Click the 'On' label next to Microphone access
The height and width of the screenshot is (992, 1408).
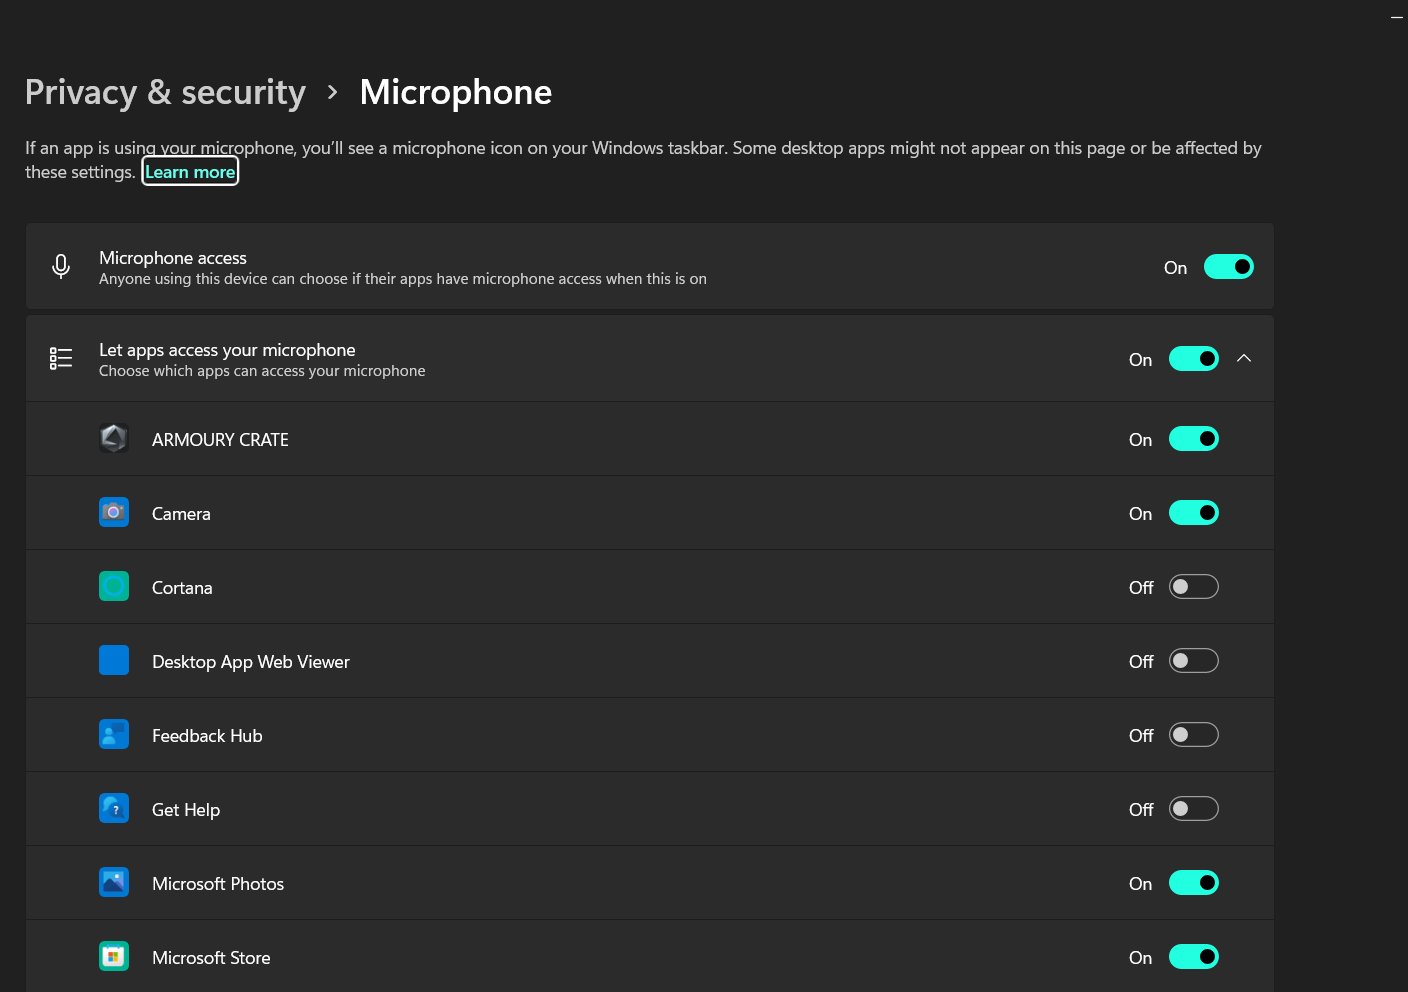(1175, 268)
